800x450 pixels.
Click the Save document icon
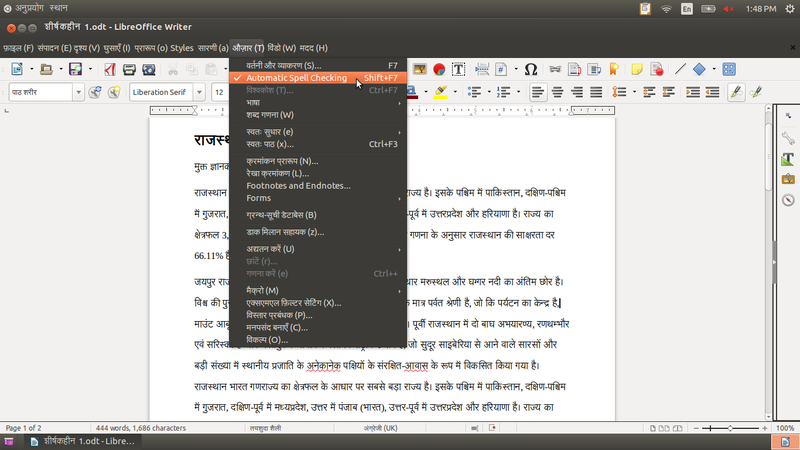[76, 69]
